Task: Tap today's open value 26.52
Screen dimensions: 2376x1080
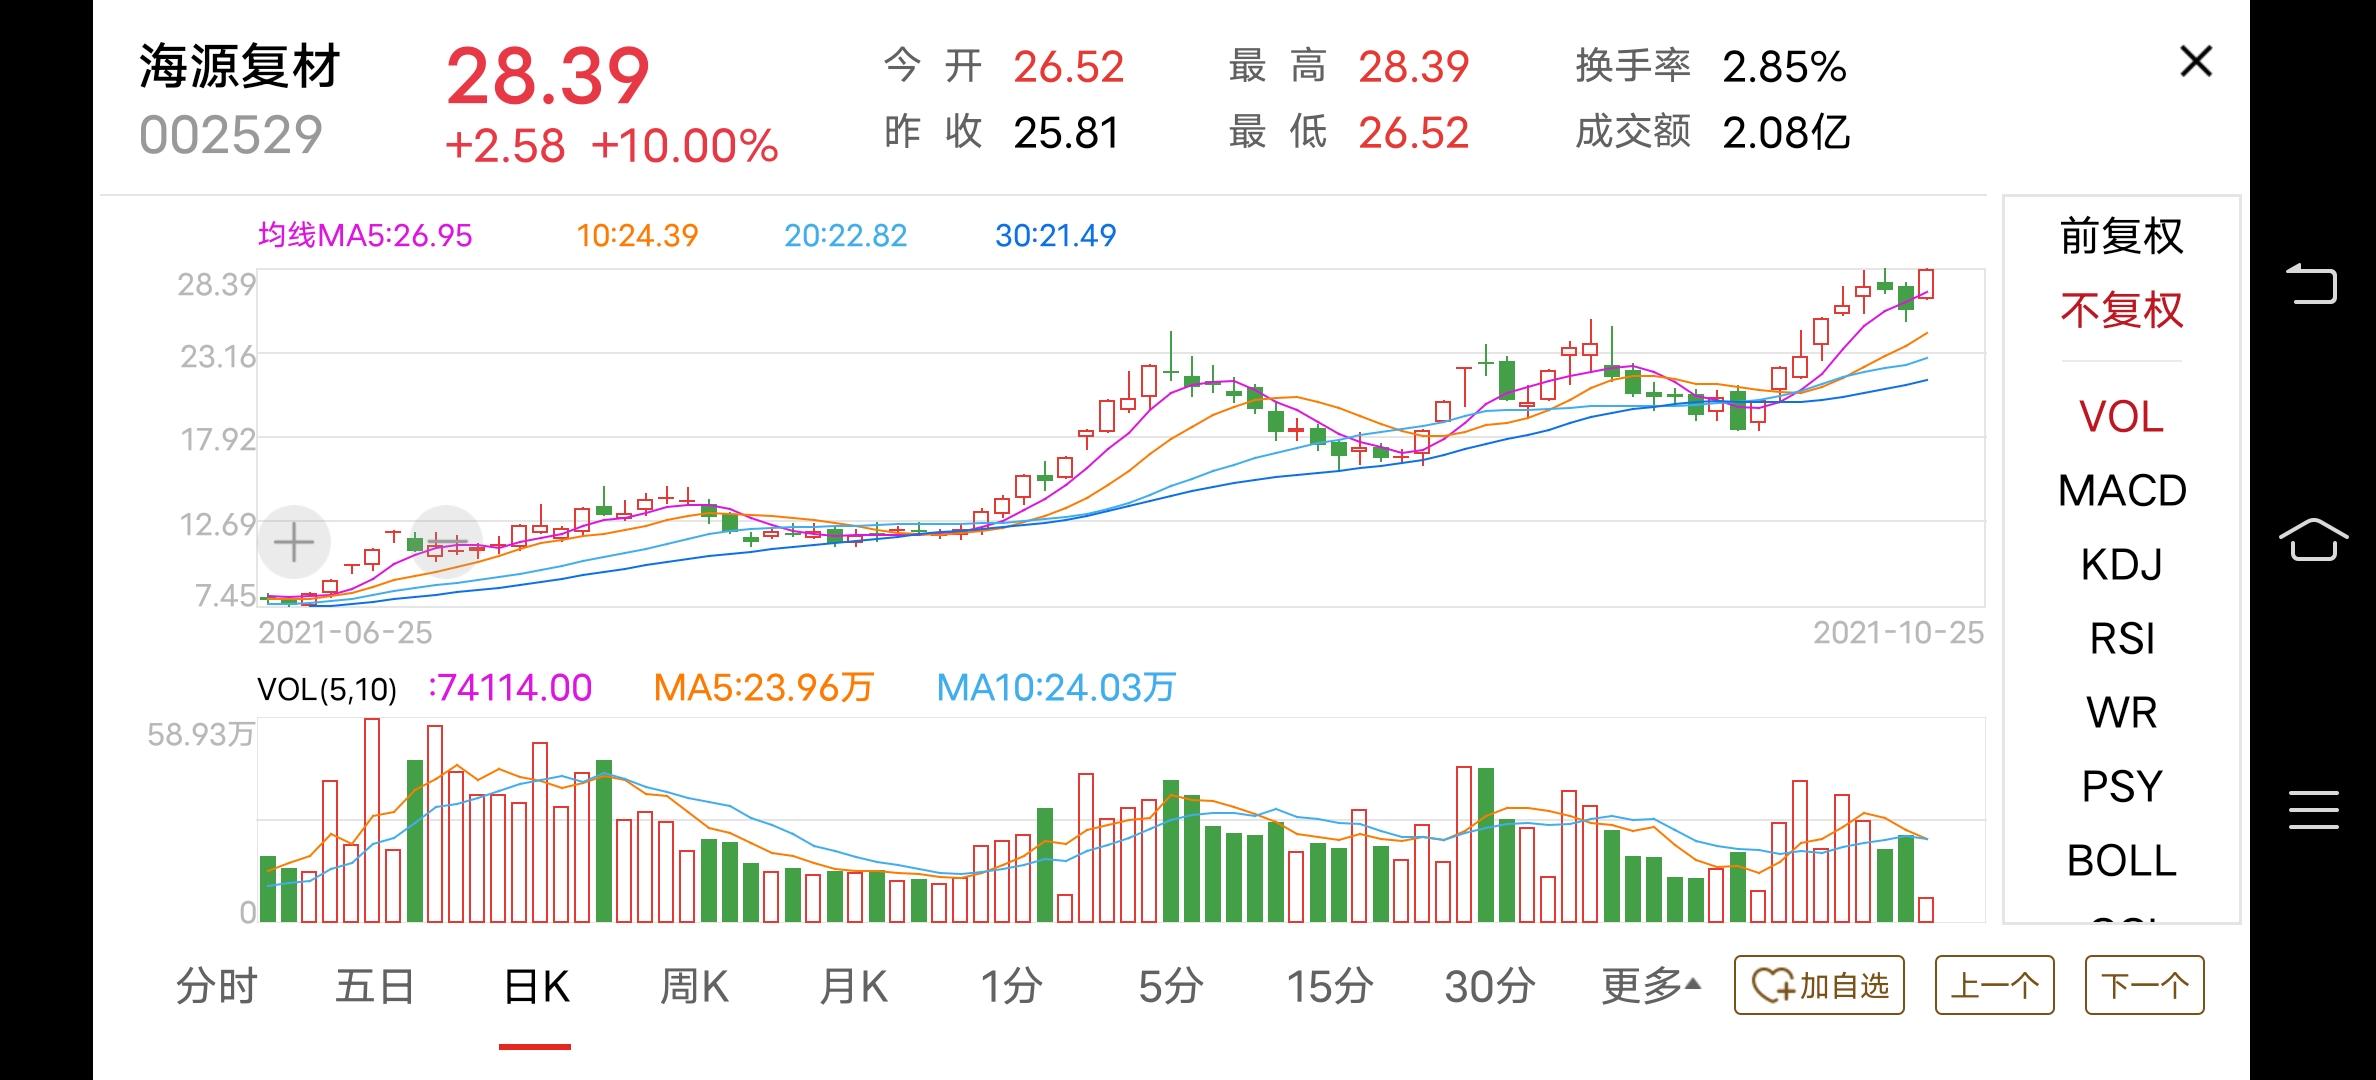Action: pyautogui.click(x=1069, y=67)
